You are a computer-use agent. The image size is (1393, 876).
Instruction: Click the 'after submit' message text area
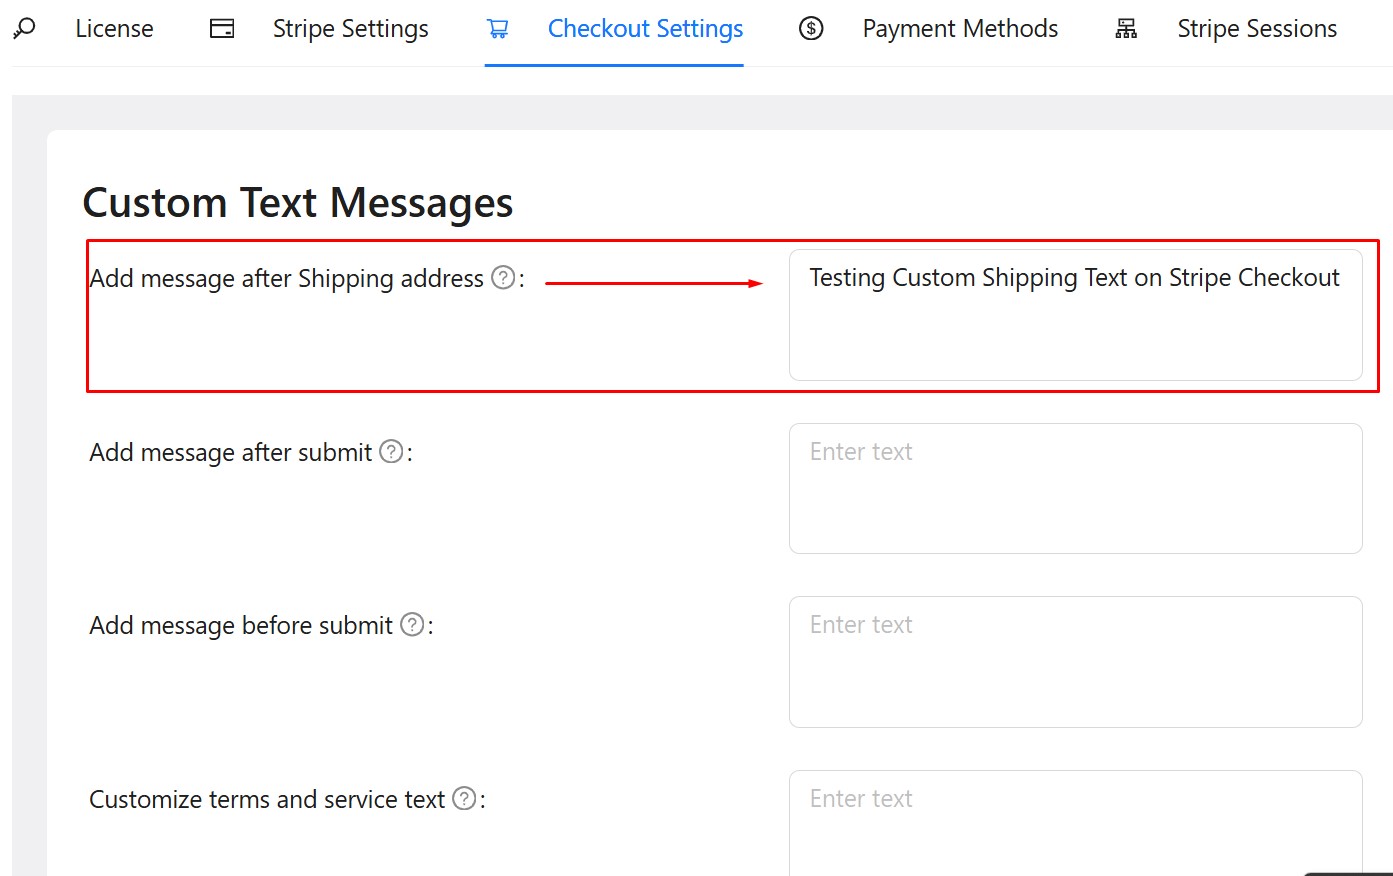pyautogui.click(x=1075, y=489)
